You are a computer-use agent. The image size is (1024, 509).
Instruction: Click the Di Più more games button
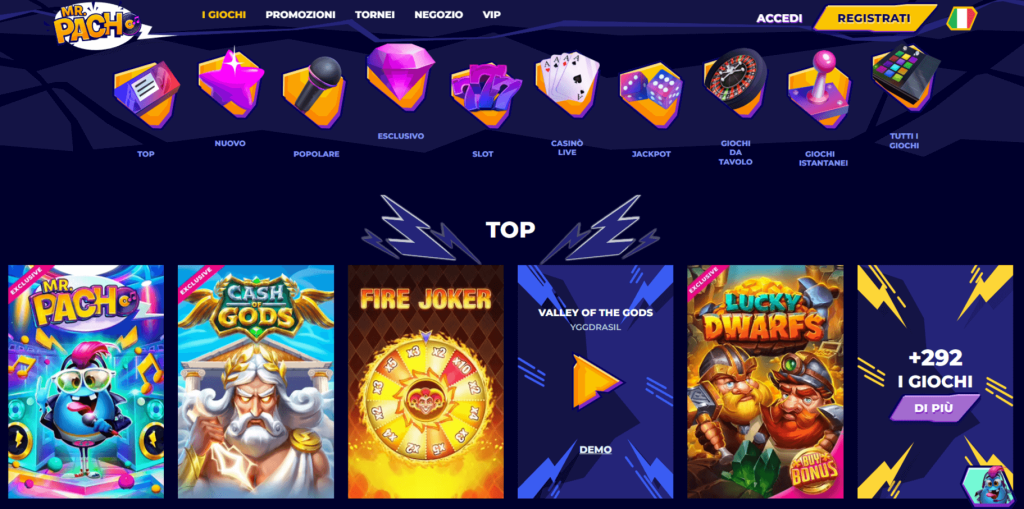click(934, 408)
